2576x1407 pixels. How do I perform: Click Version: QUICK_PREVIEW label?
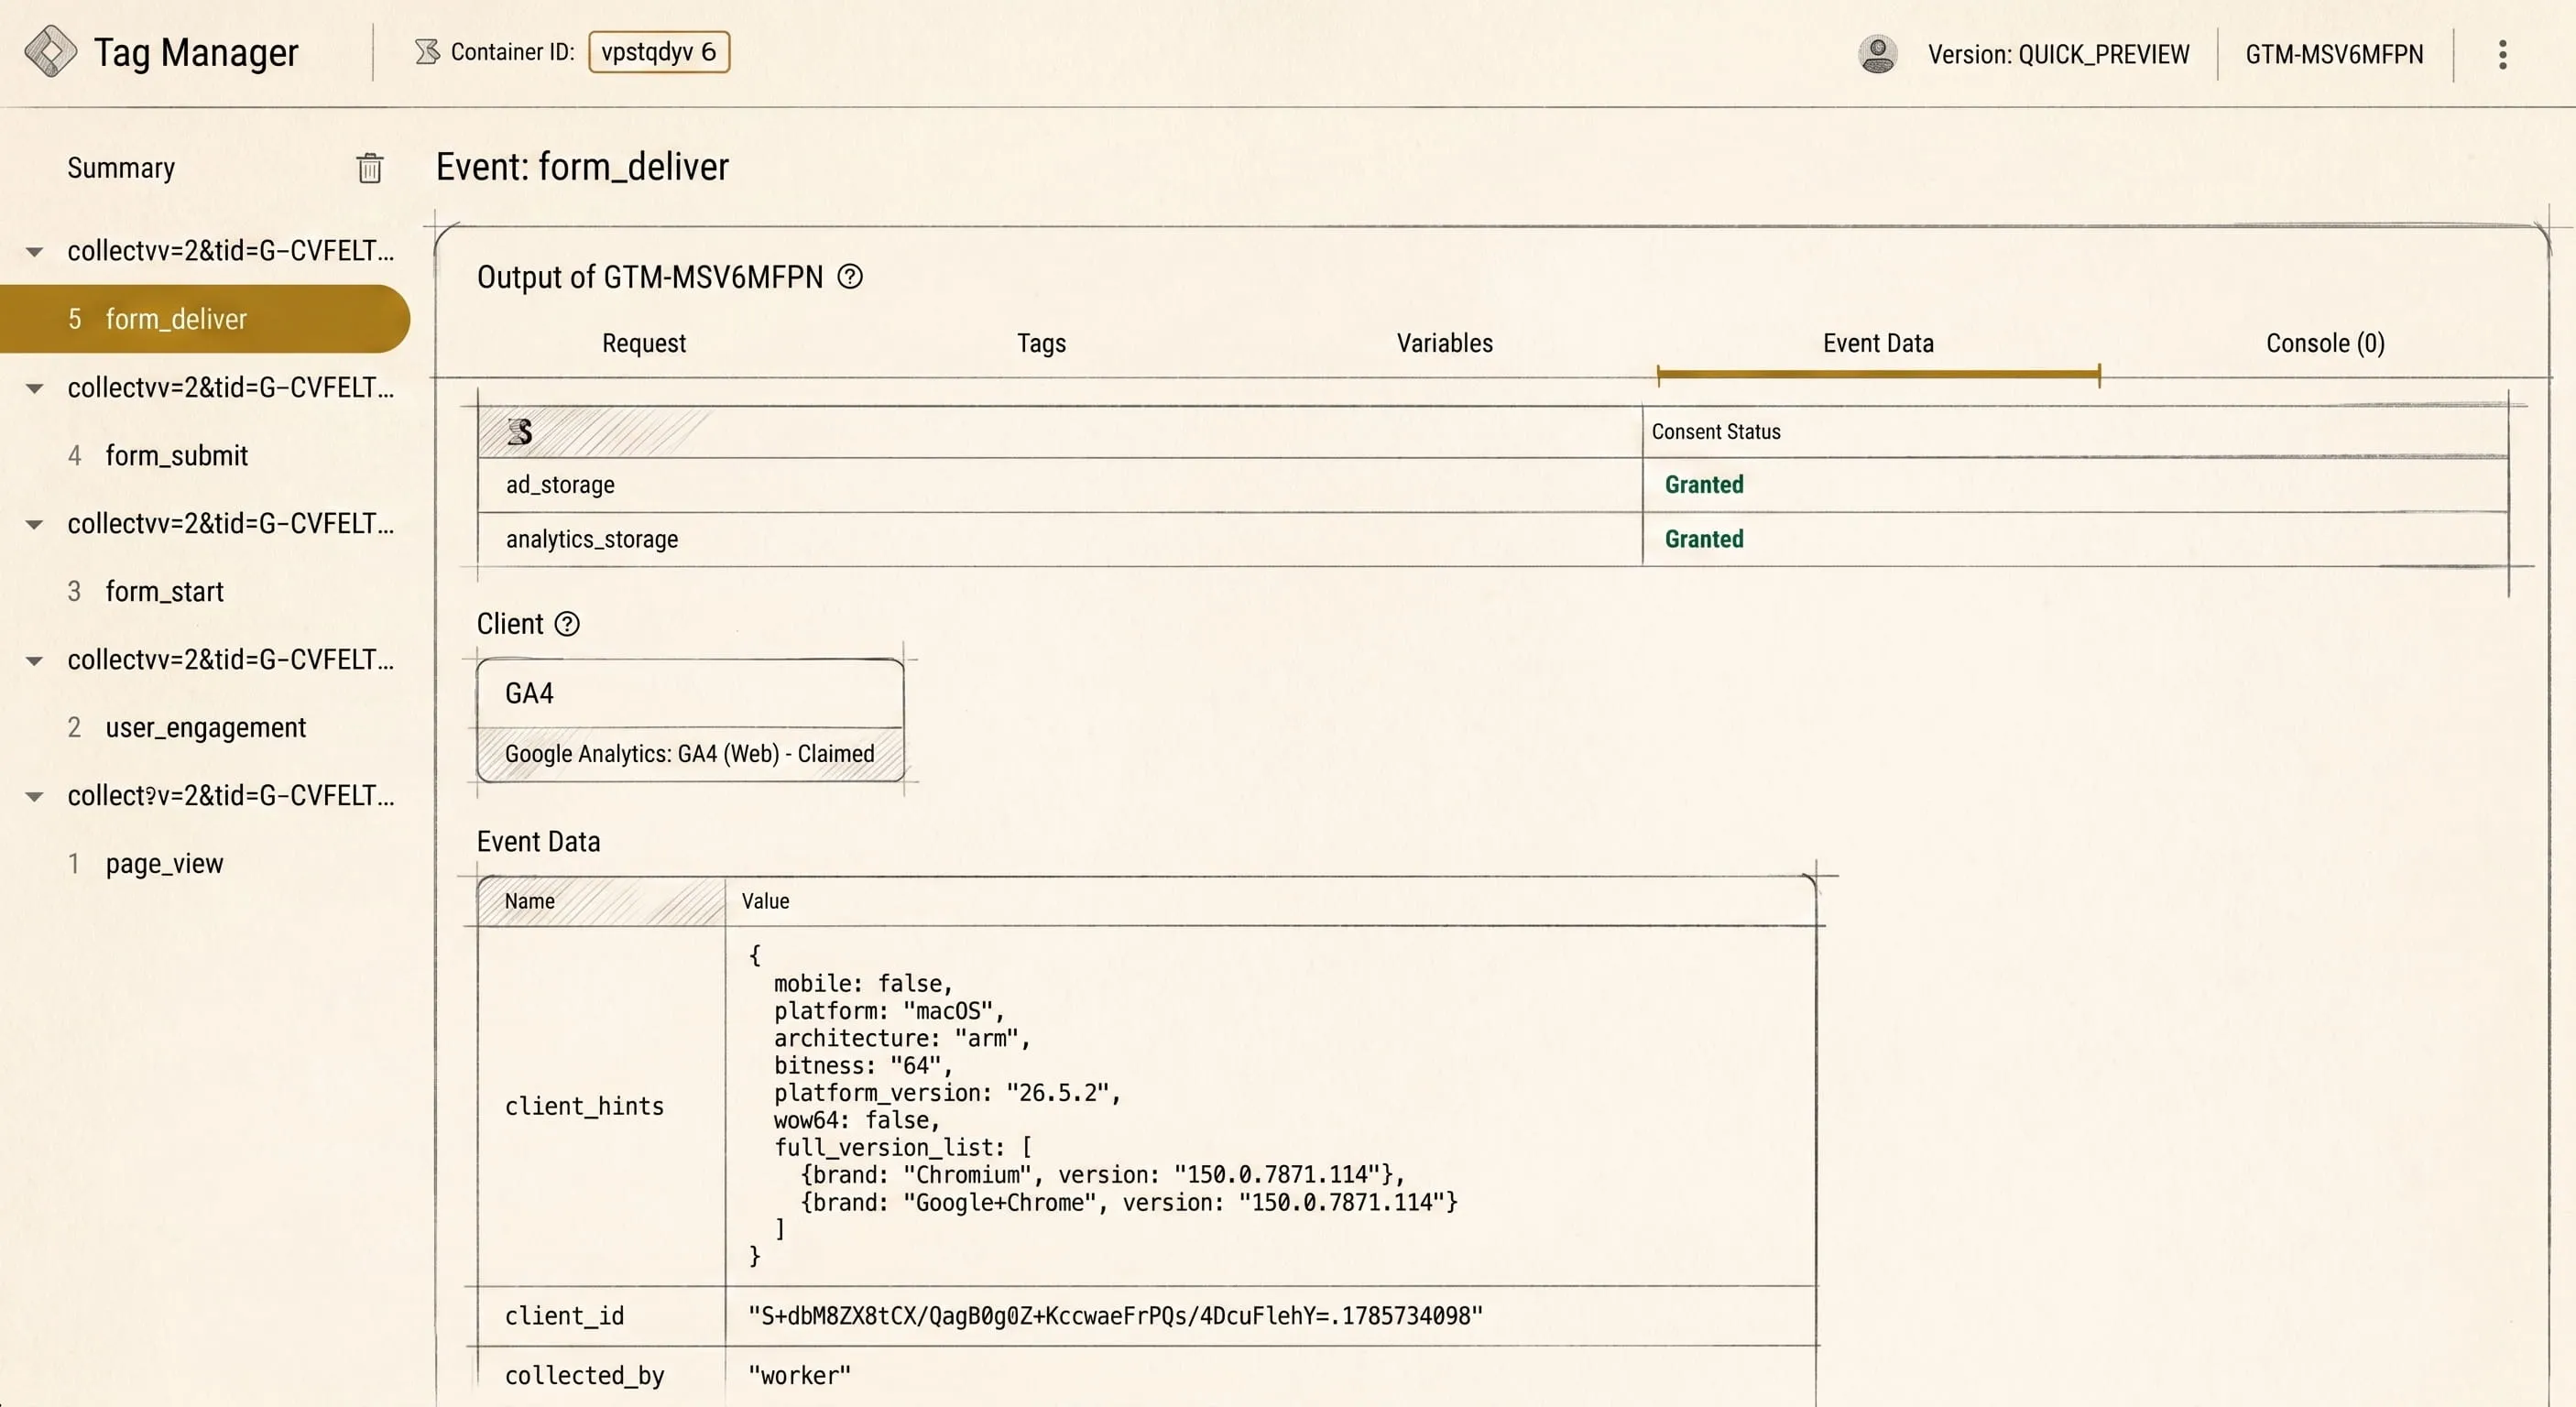tap(2058, 54)
